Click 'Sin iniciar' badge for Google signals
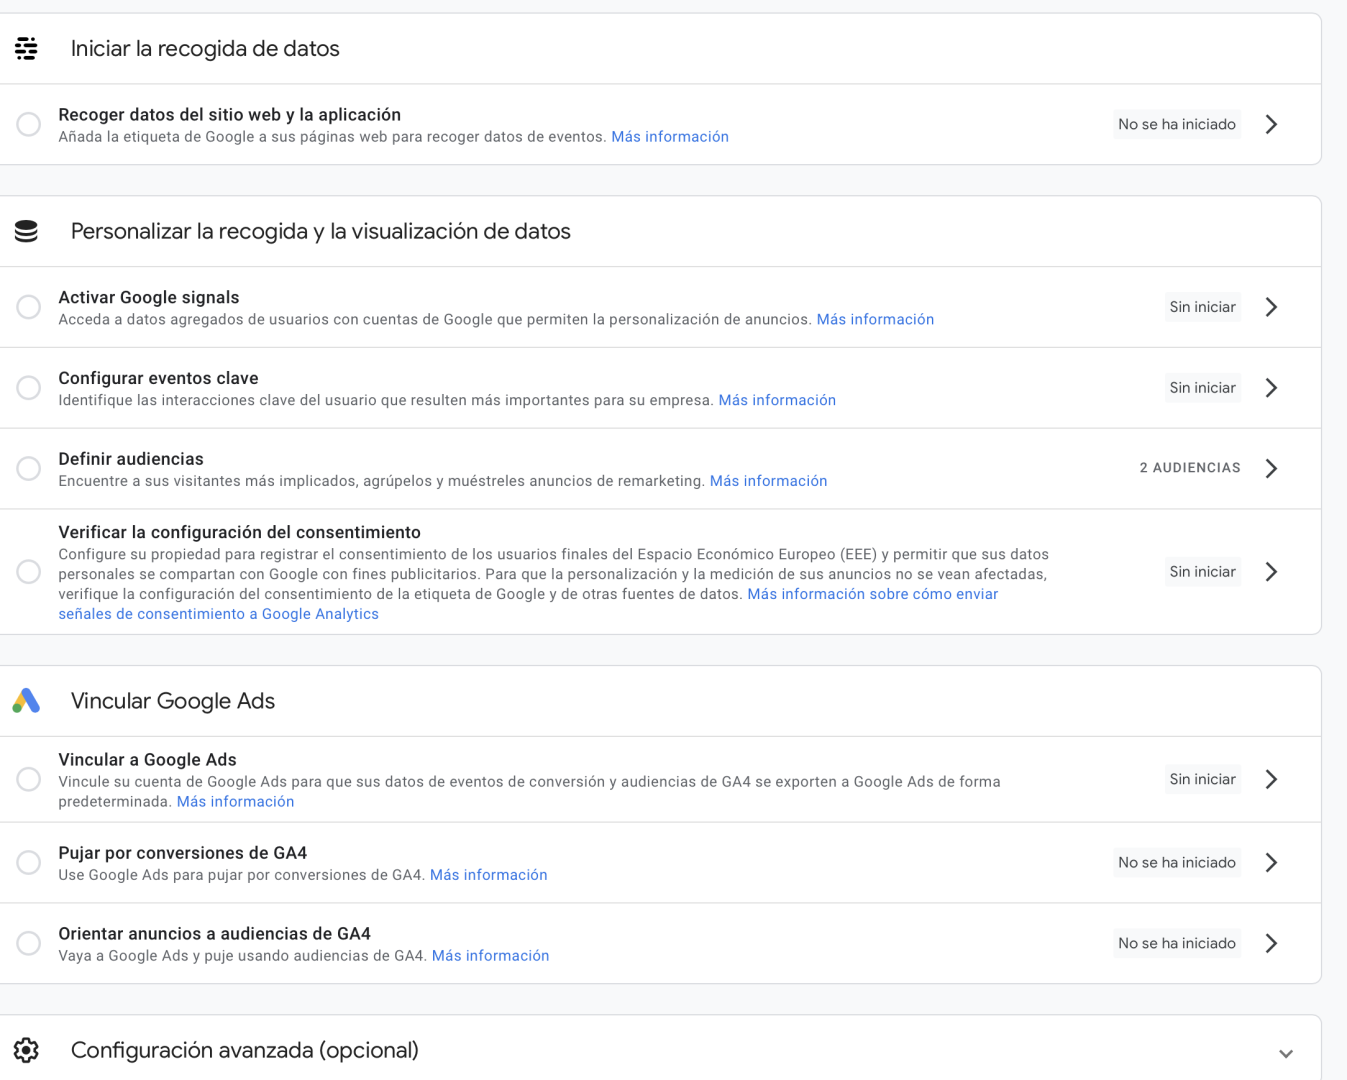This screenshot has width=1347, height=1080. pos(1203,307)
